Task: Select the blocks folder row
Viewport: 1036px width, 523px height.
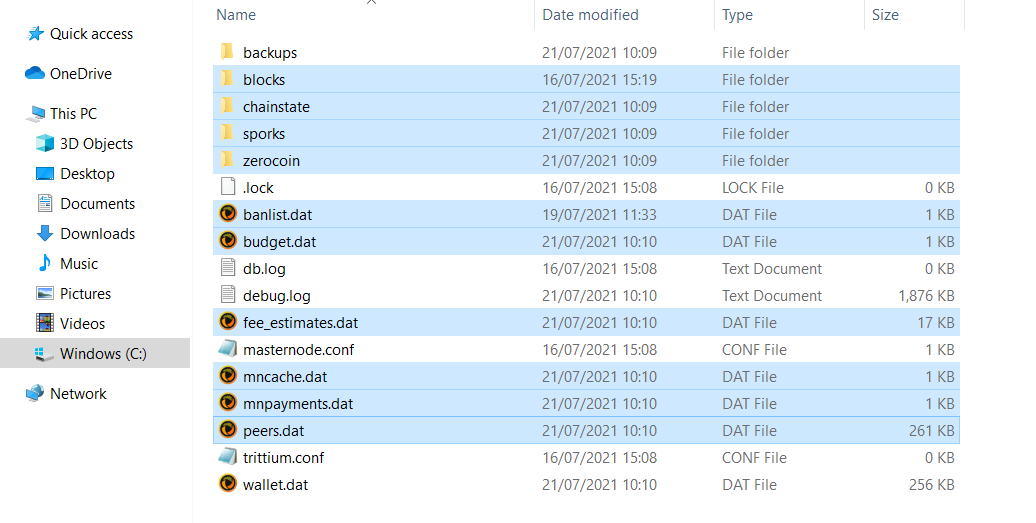Action: coord(586,79)
